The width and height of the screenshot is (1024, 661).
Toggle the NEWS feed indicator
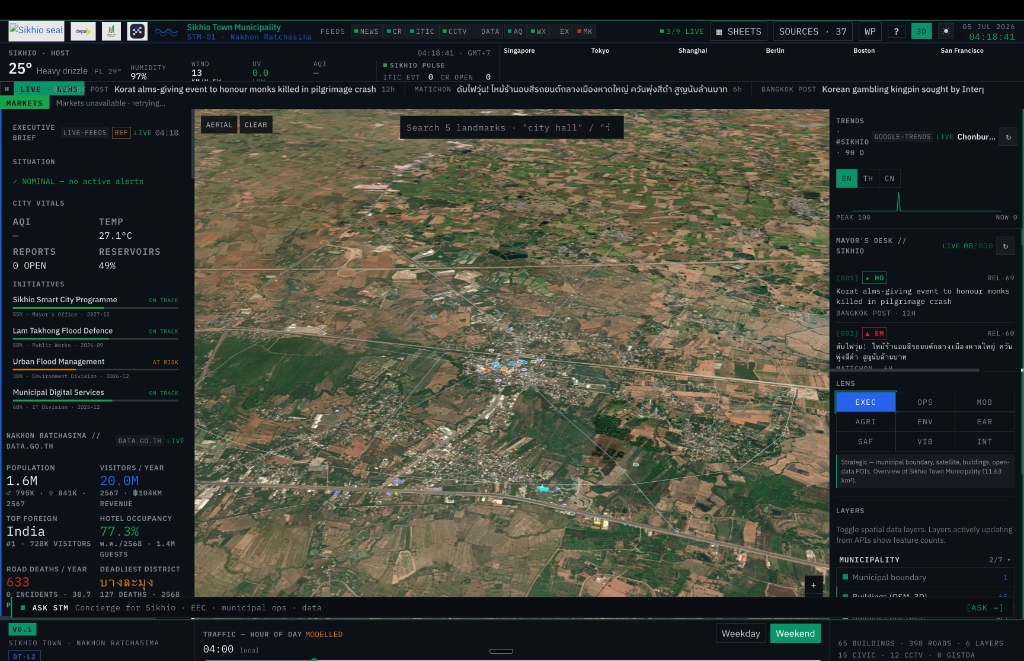point(366,31)
